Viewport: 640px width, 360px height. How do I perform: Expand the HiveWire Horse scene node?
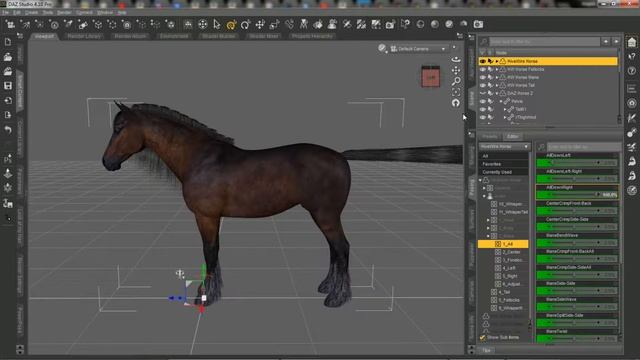(497, 61)
